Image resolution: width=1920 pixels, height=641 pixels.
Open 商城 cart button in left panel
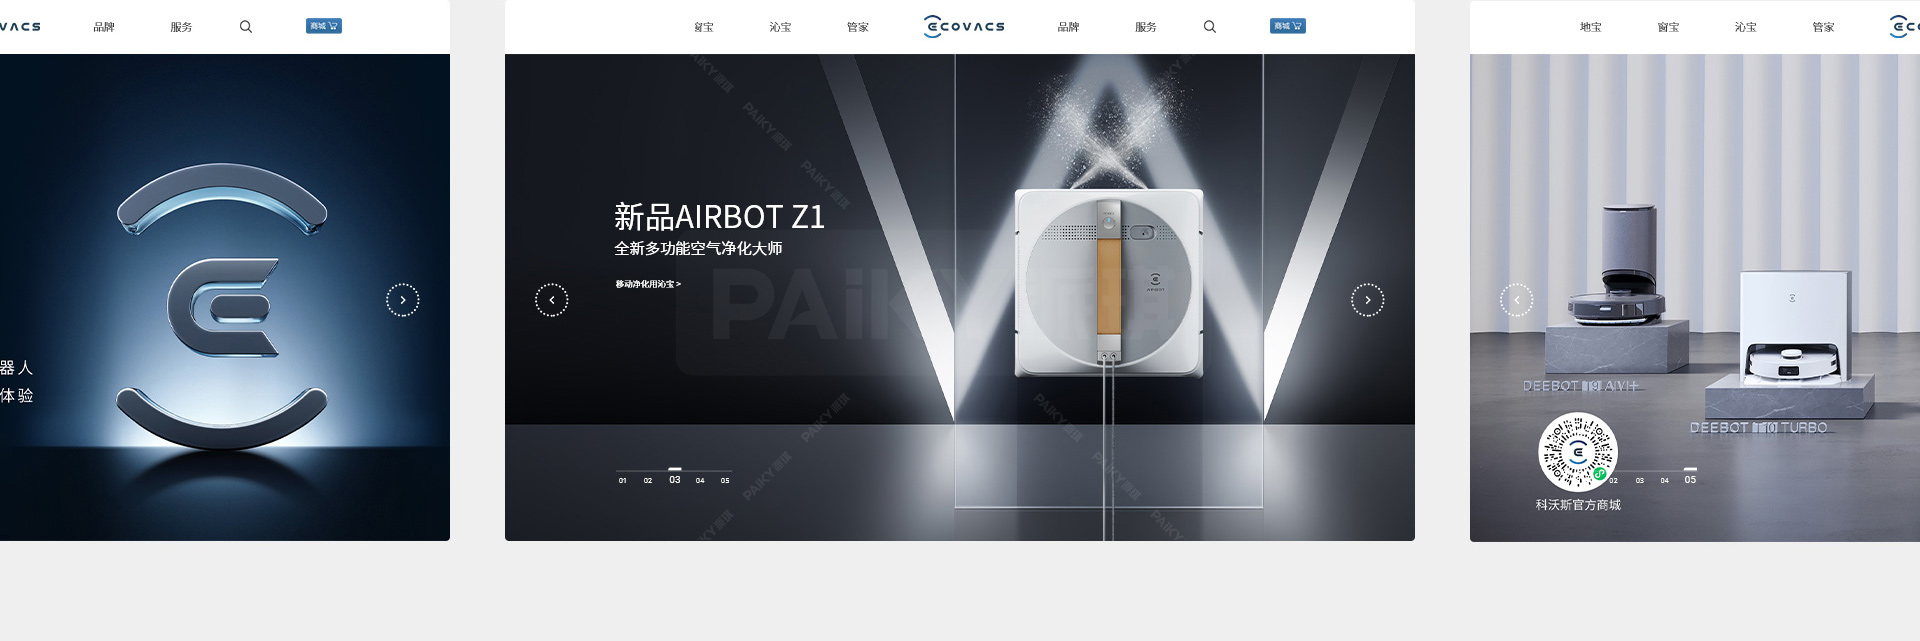pyautogui.click(x=324, y=26)
